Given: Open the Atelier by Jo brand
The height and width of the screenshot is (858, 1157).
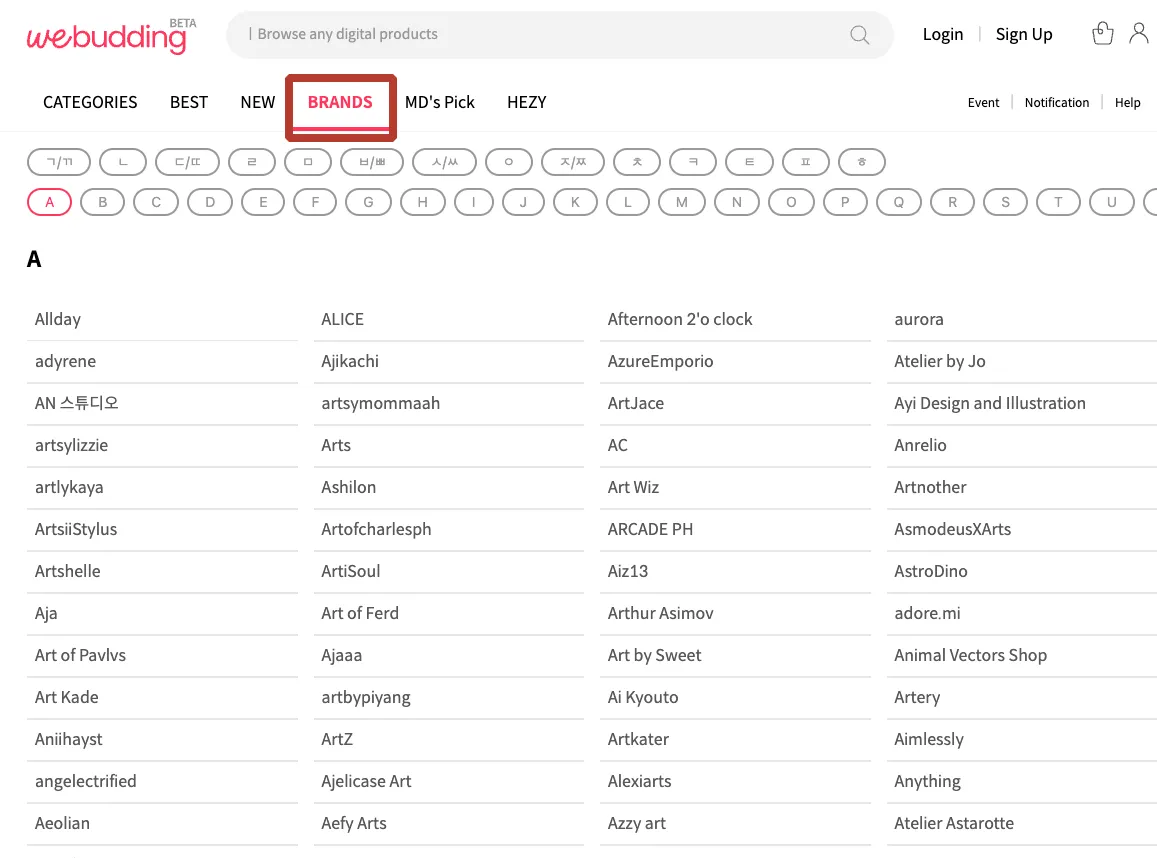Looking at the screenshot, I should [x=1022, y=361].
